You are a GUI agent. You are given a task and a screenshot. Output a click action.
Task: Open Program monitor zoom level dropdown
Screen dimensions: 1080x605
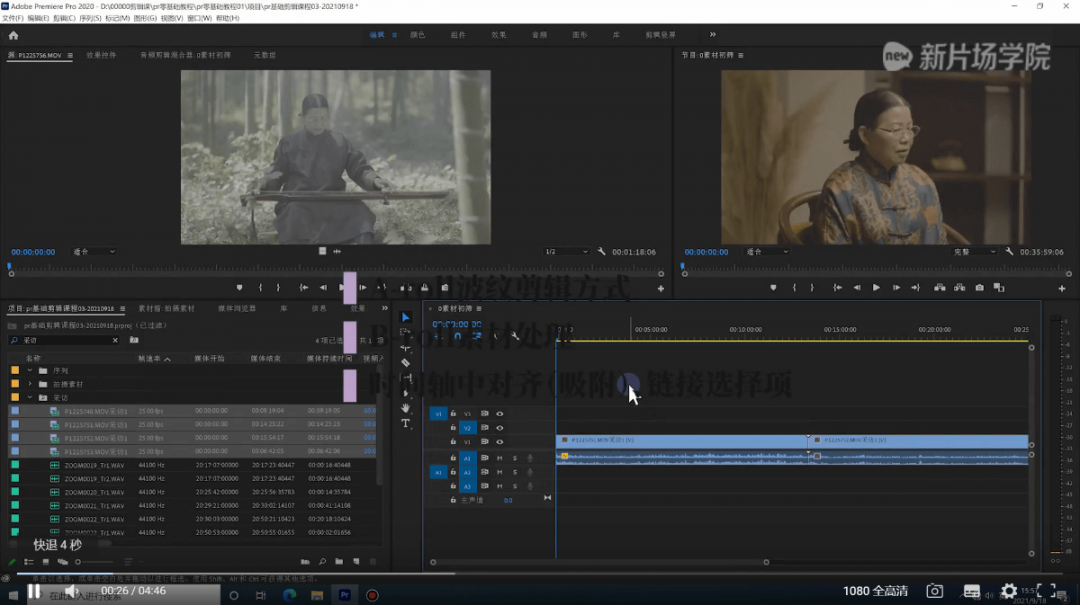[767, 252]
